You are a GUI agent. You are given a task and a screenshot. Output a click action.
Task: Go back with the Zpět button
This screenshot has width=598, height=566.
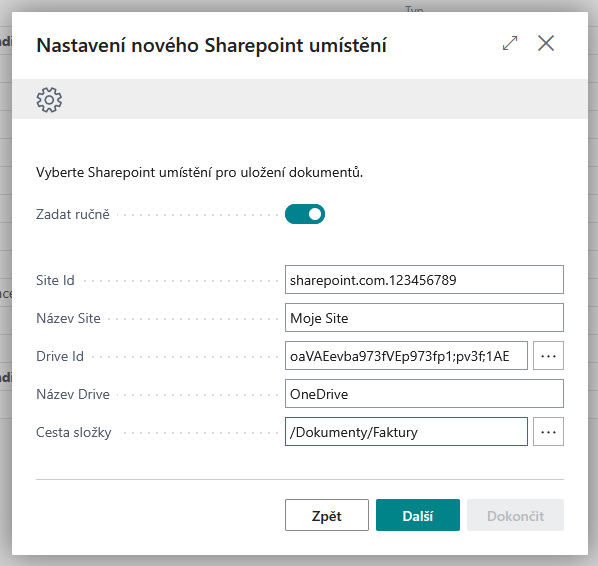click(x=326, y=515)
